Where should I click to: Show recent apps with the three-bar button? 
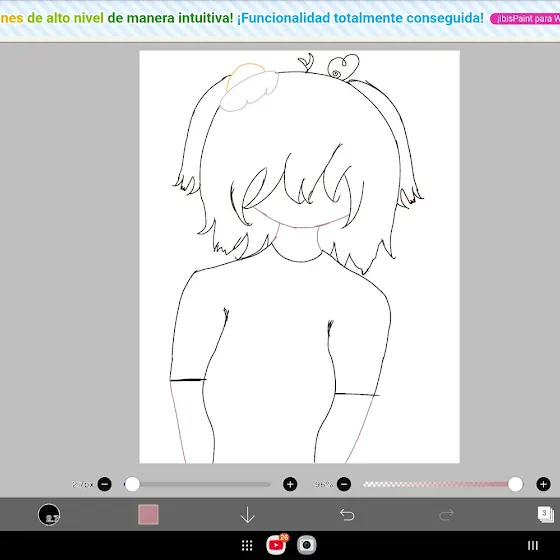click(x=533, y=545)
